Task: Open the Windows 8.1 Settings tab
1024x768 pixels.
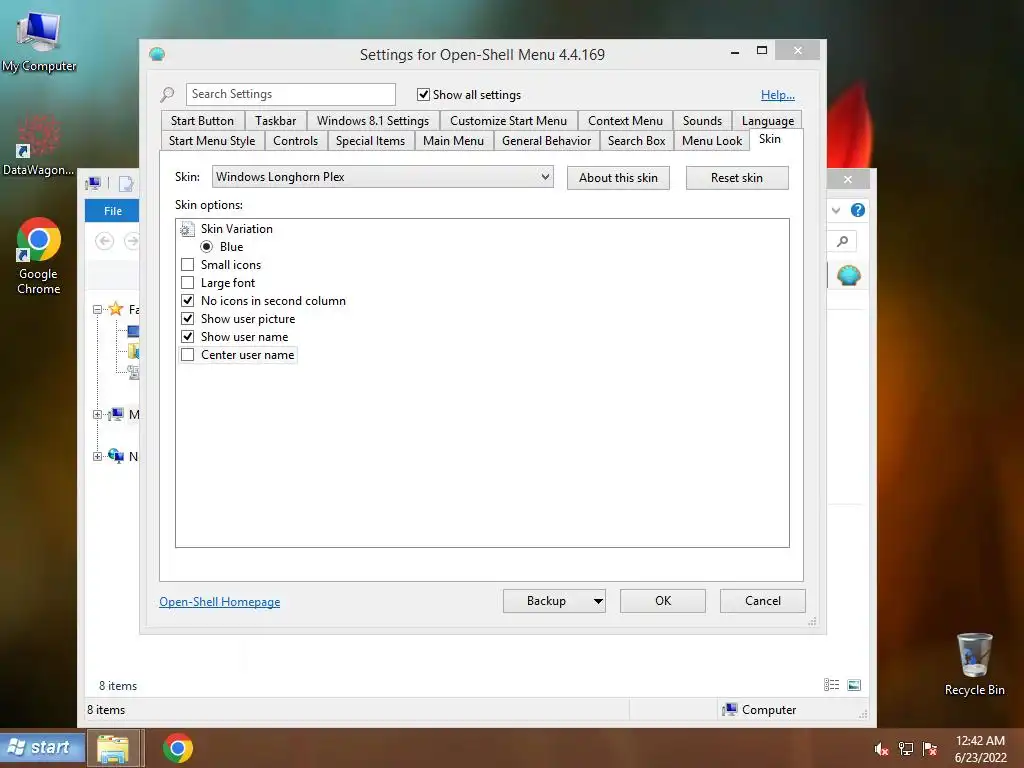Action: 373,121
